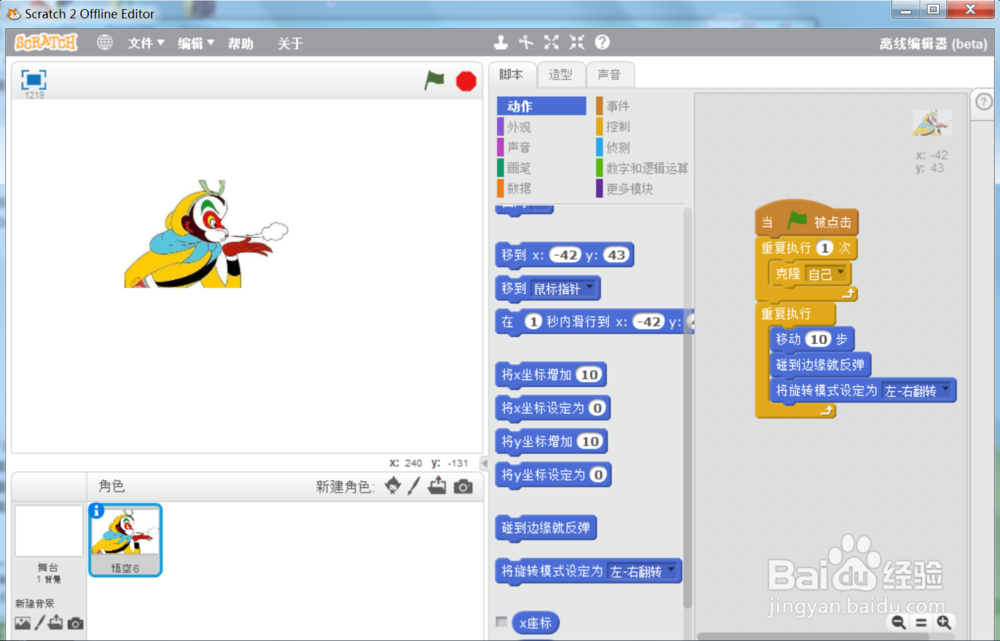Select the 数据 block category

541,188
